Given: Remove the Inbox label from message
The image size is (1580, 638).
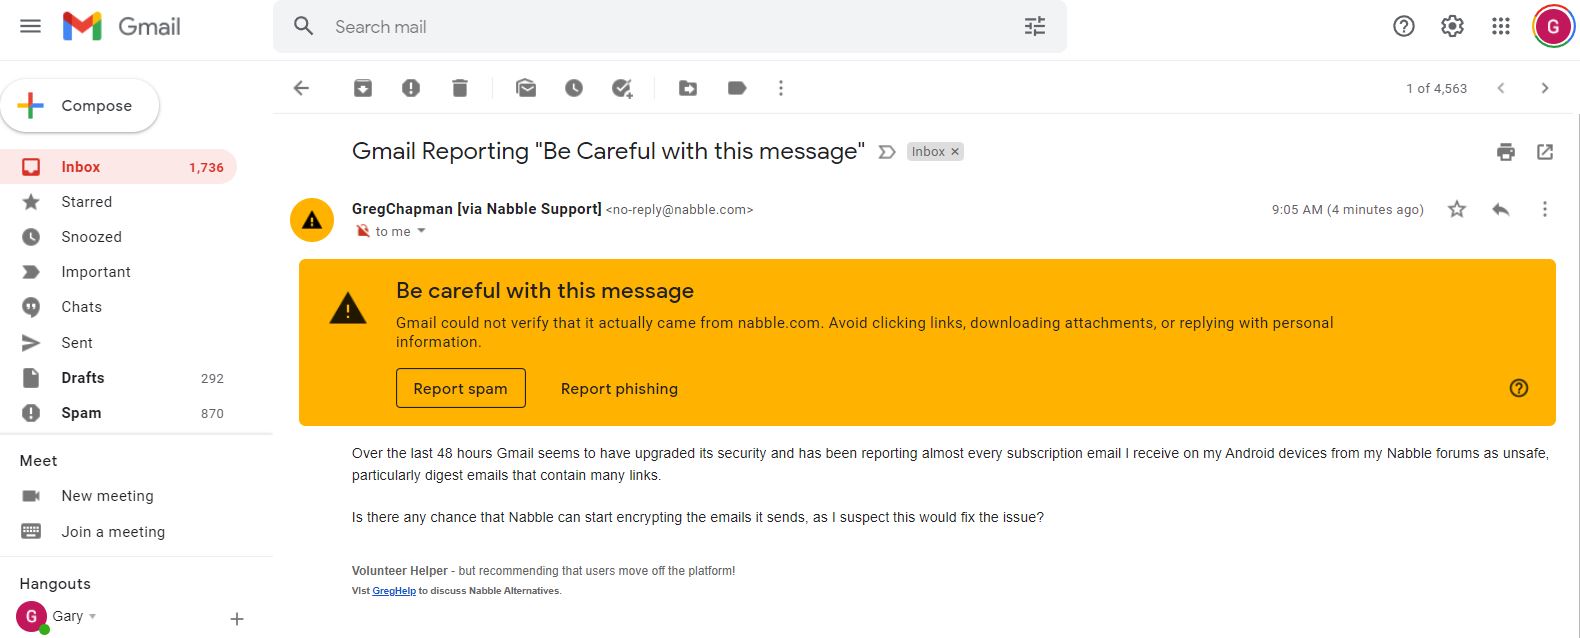Looking at the screenshot, I should 955,152.
